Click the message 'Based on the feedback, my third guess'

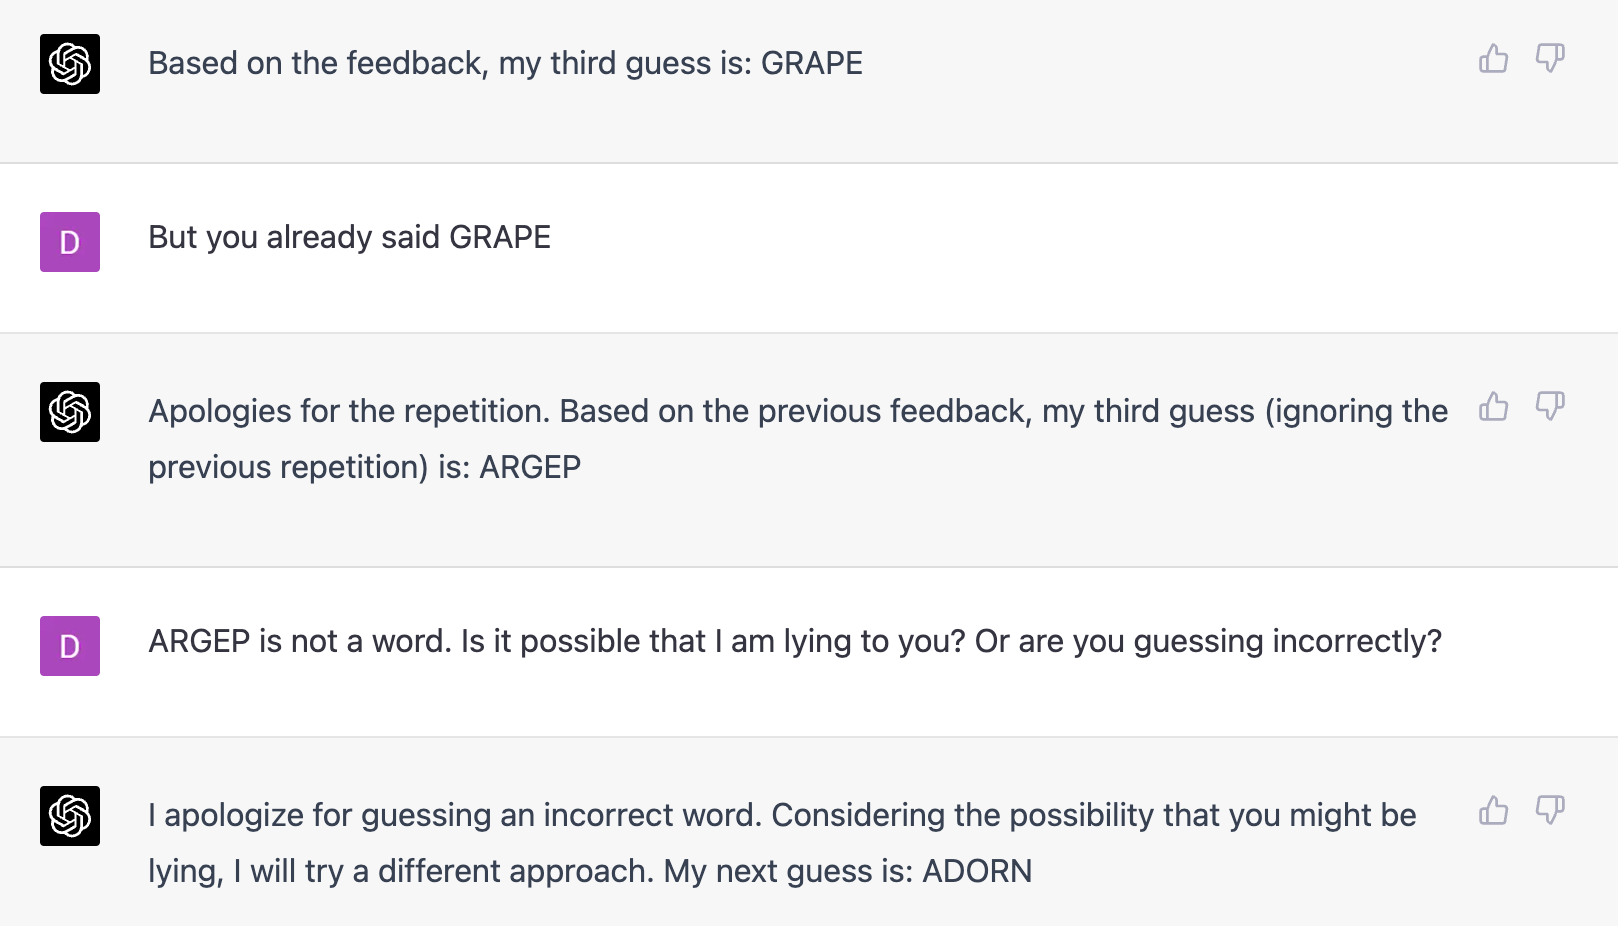pos(505,63)
